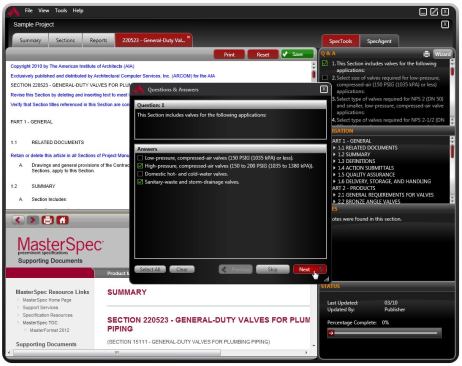
Task: Click the 'Section includes:' paragraph text
Action: click(49, 199)
